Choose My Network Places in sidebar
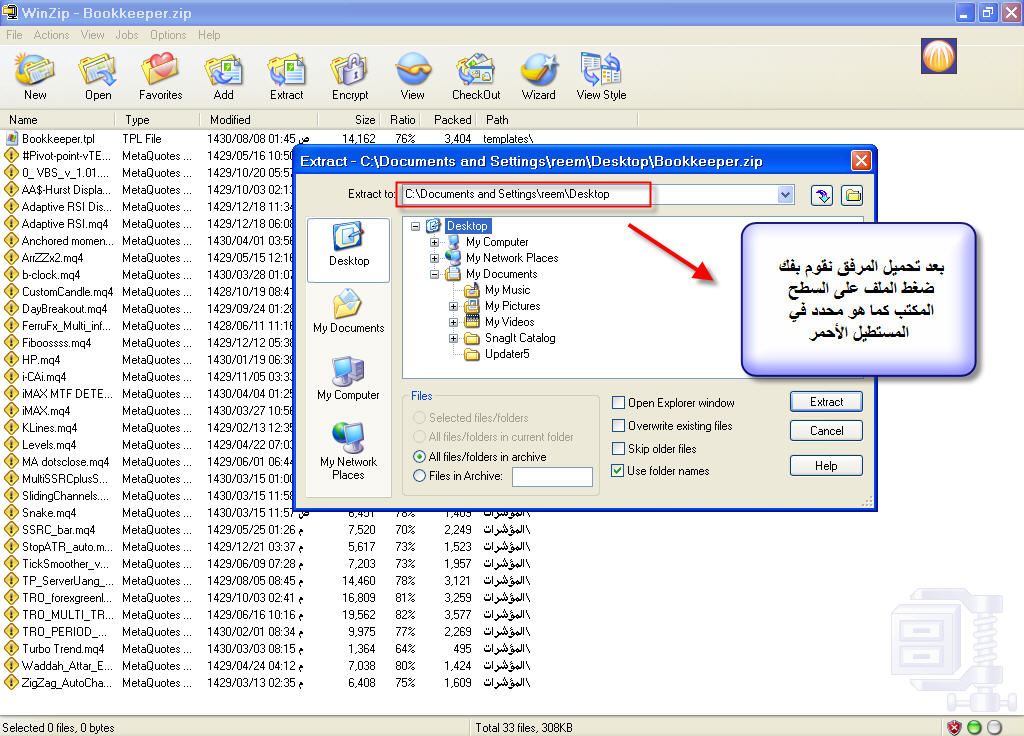Viewport: 1024px width, 736px height. 348,451
